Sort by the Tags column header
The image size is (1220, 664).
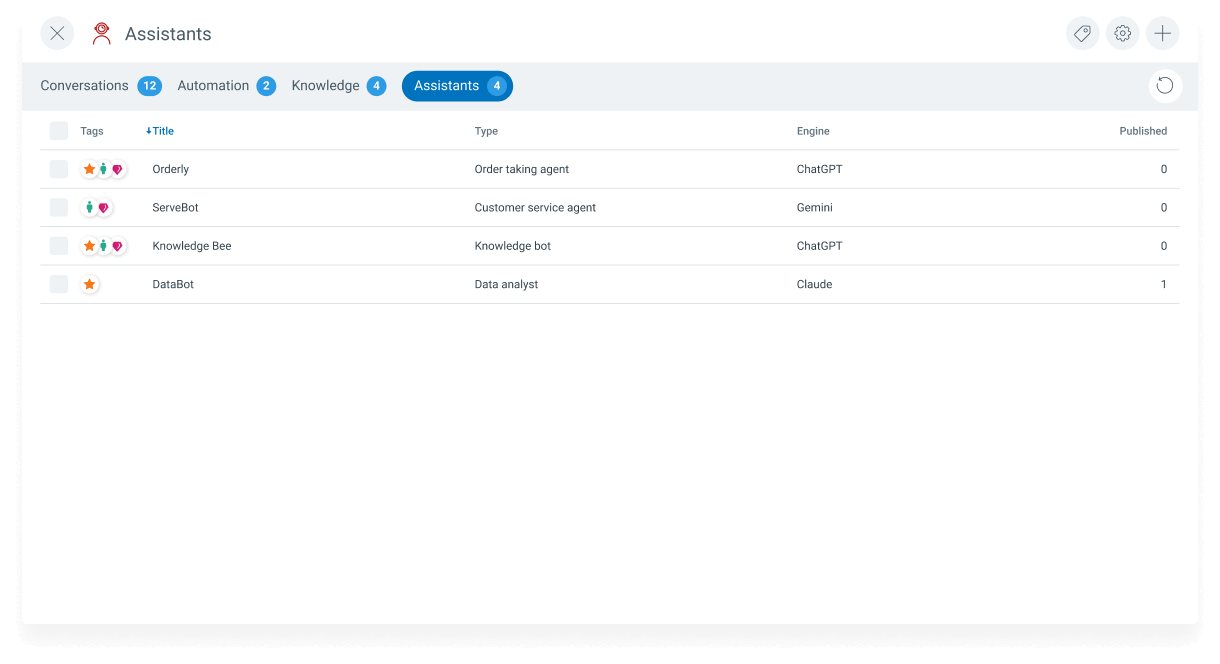coord(92,131)
